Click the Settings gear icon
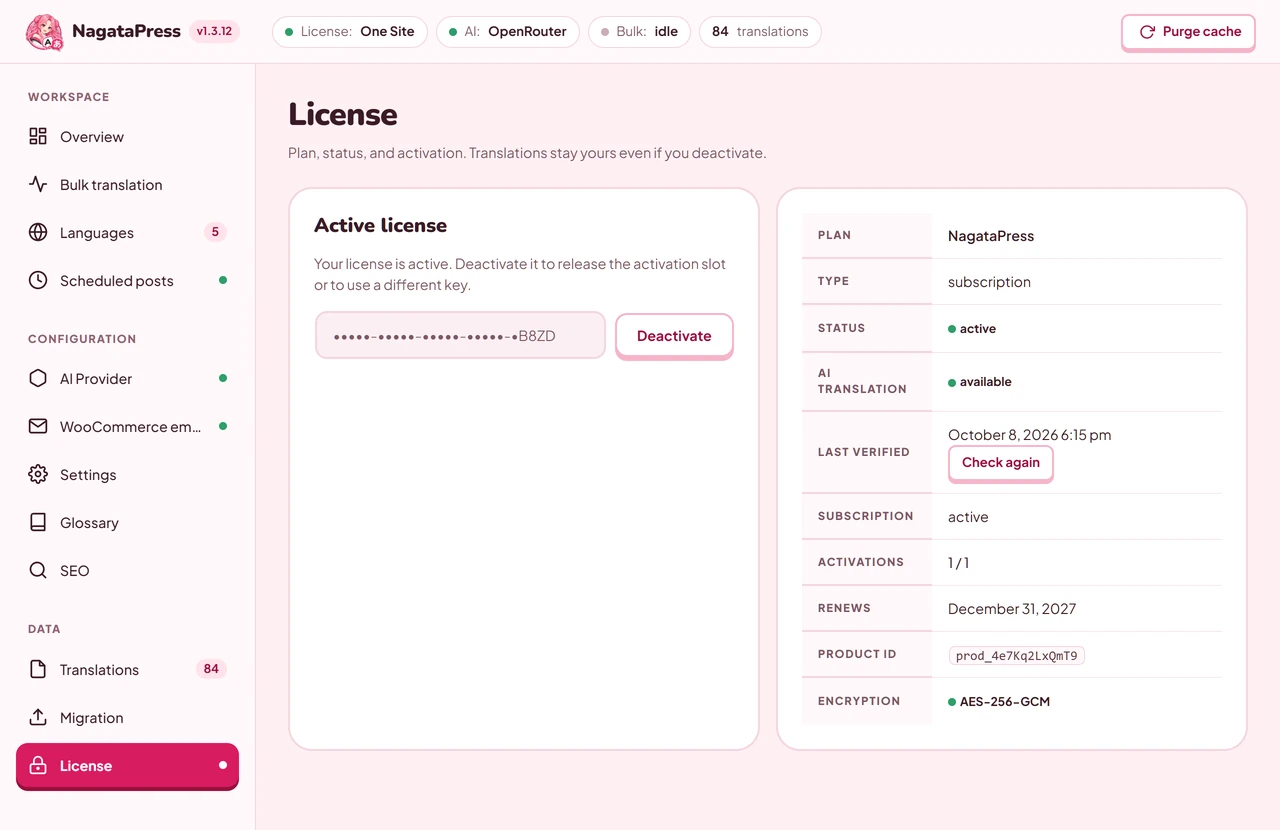Screen dimensions: 1280x830 click(38, 474)
